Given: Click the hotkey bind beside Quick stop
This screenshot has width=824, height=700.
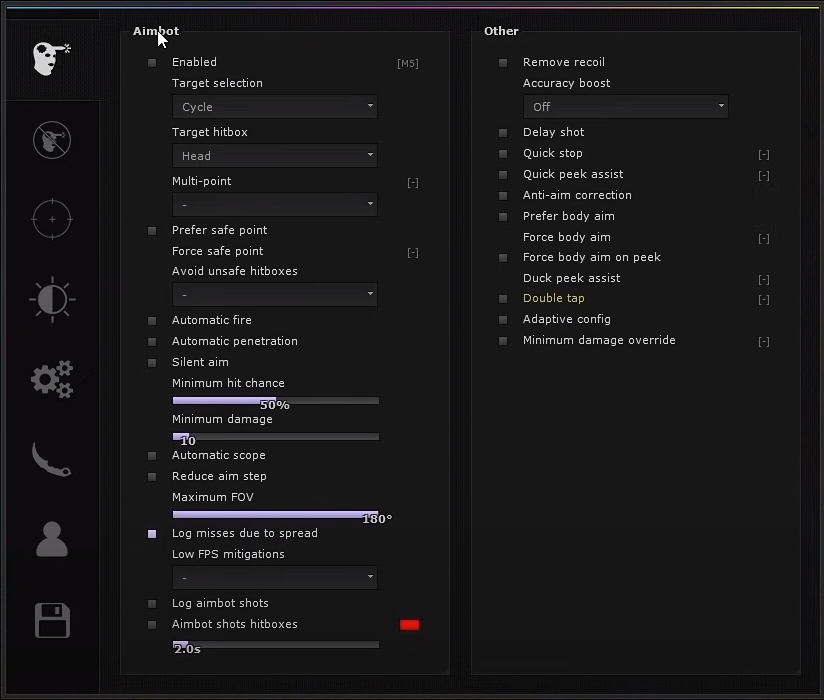Looking at the screenshot, I should 764,155.
